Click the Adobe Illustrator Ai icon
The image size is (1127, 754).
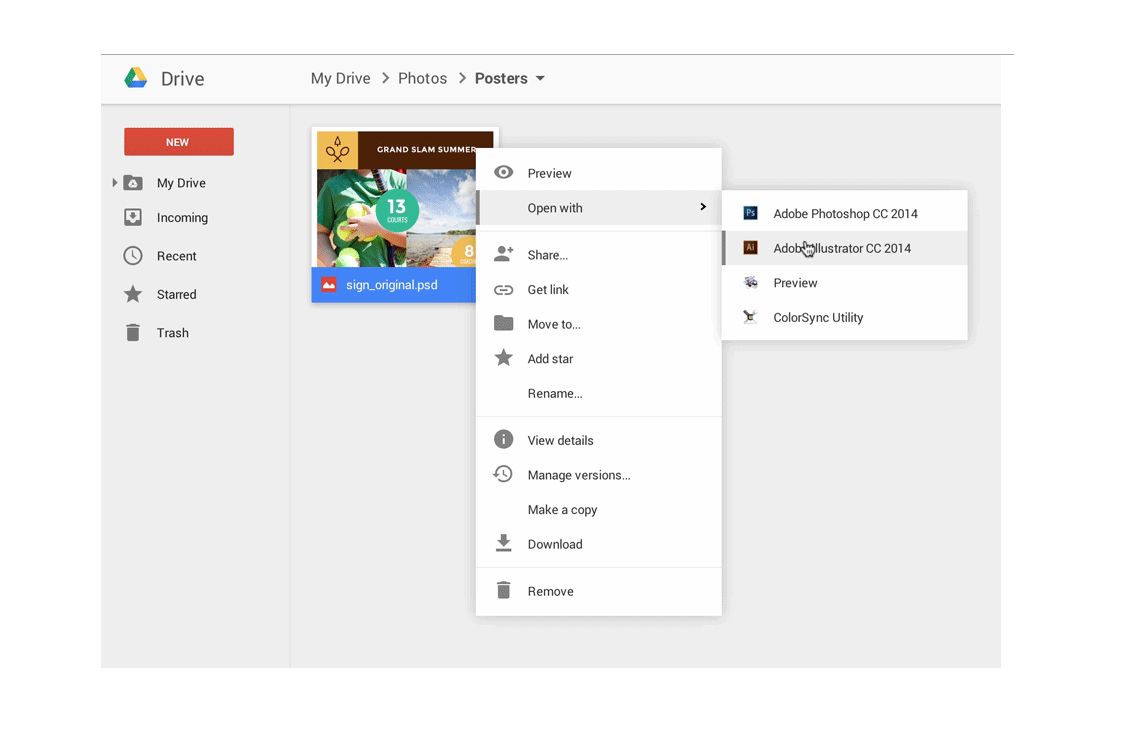pos(750,247)
